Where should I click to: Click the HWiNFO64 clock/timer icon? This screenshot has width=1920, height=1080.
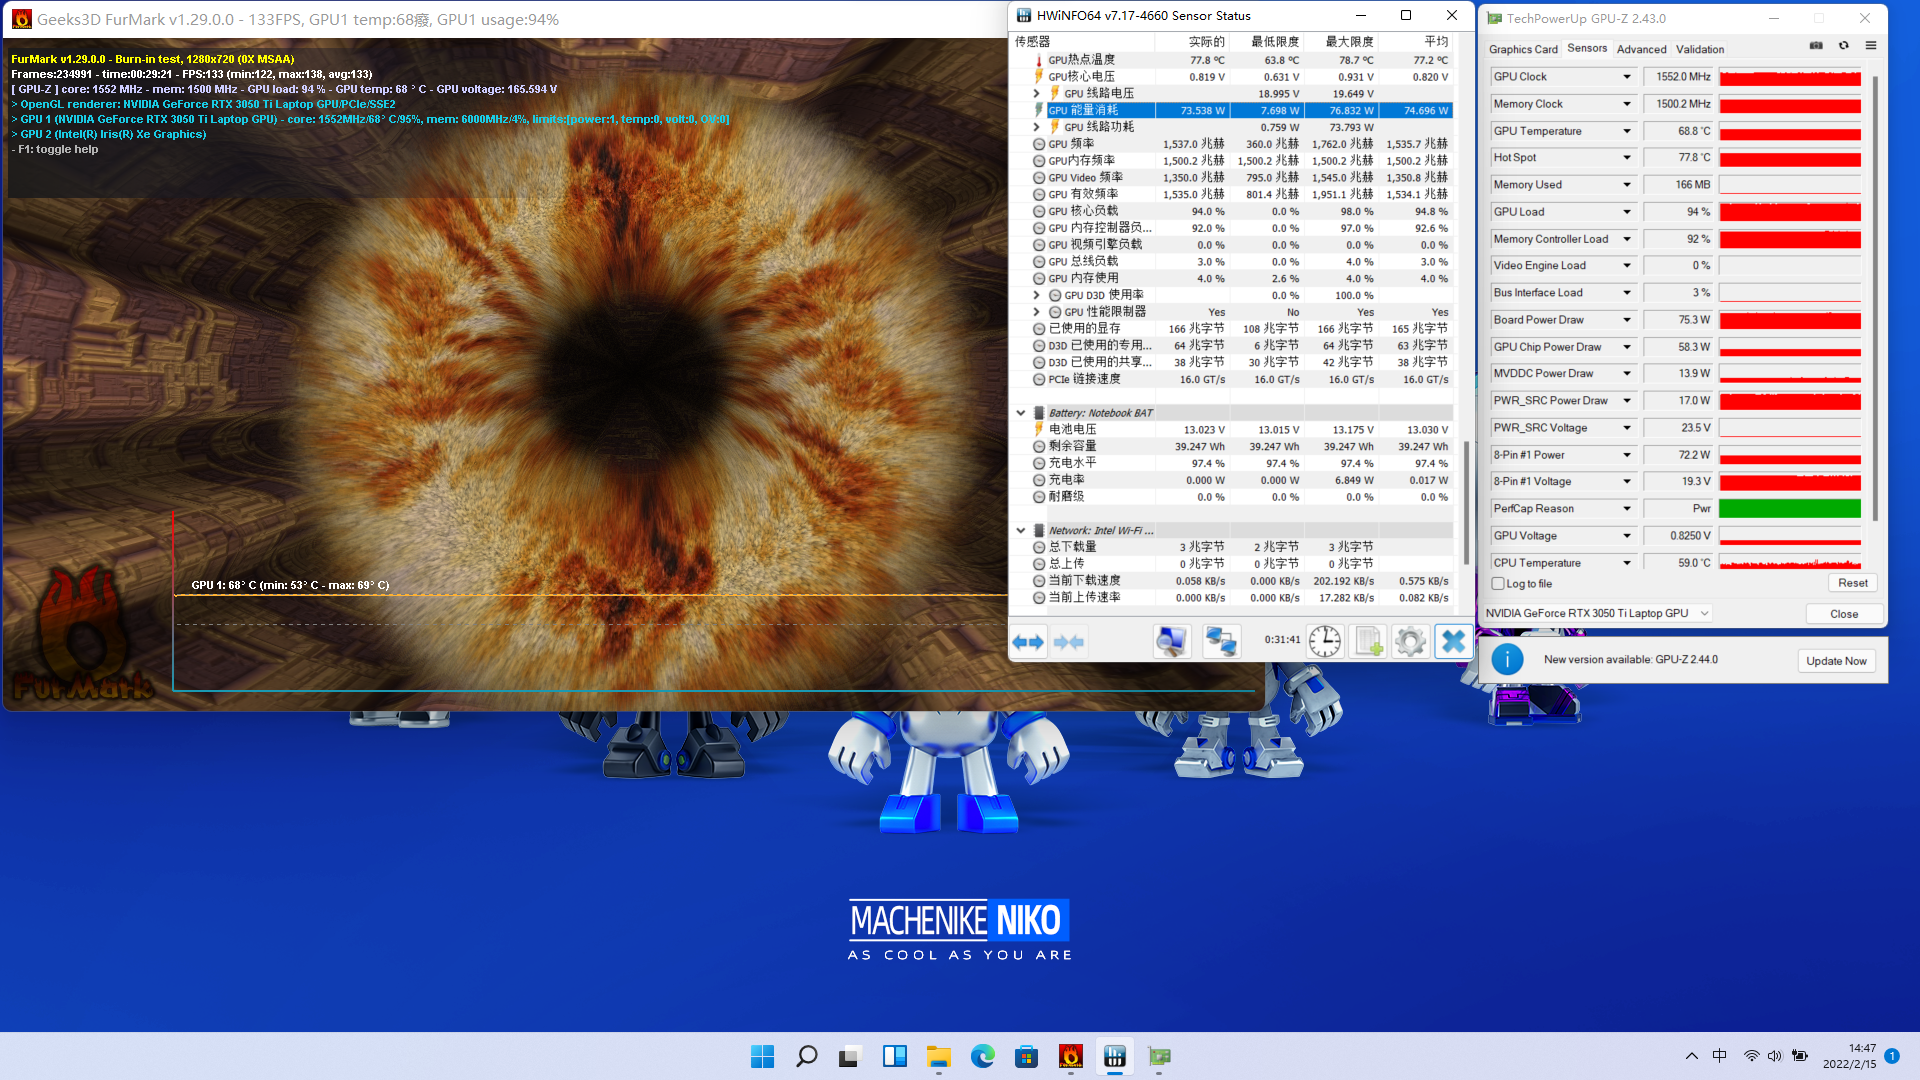point(1323,642)
